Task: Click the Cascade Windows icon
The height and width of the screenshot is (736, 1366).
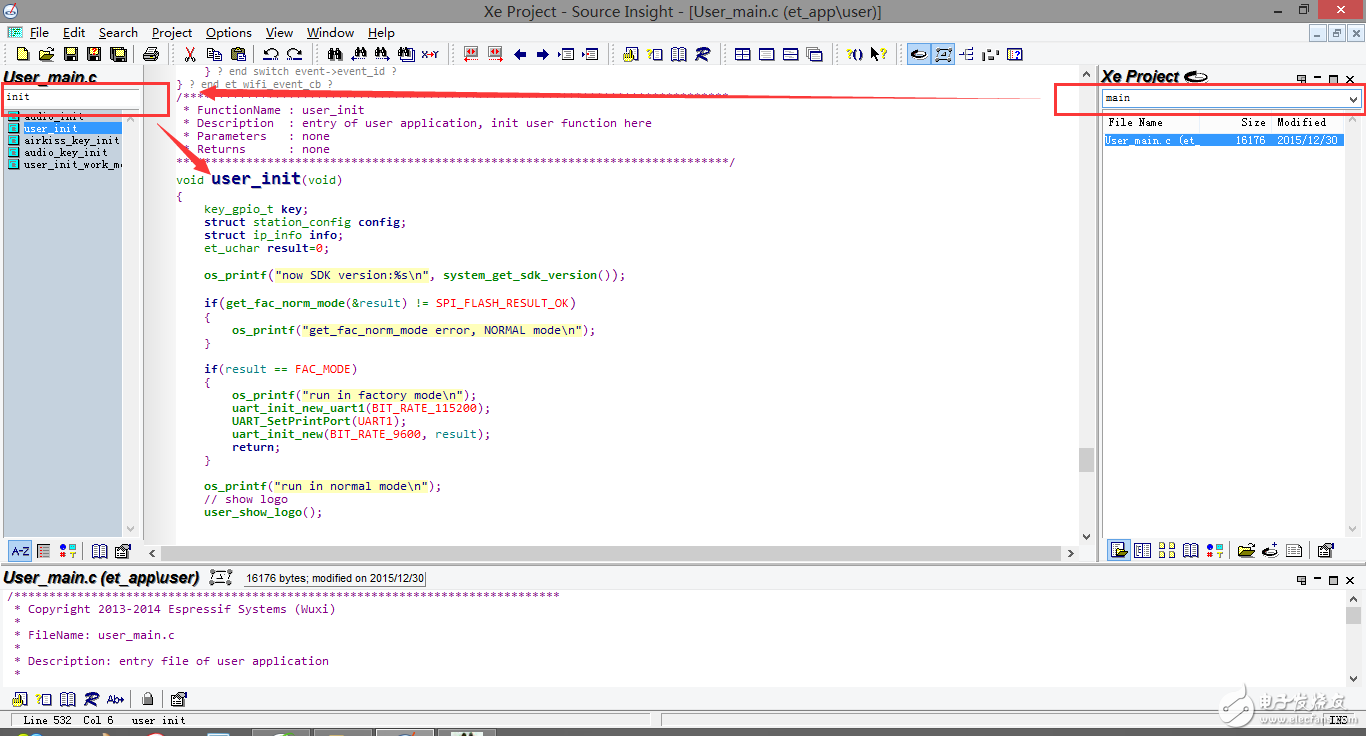Action: pos(815,54)
